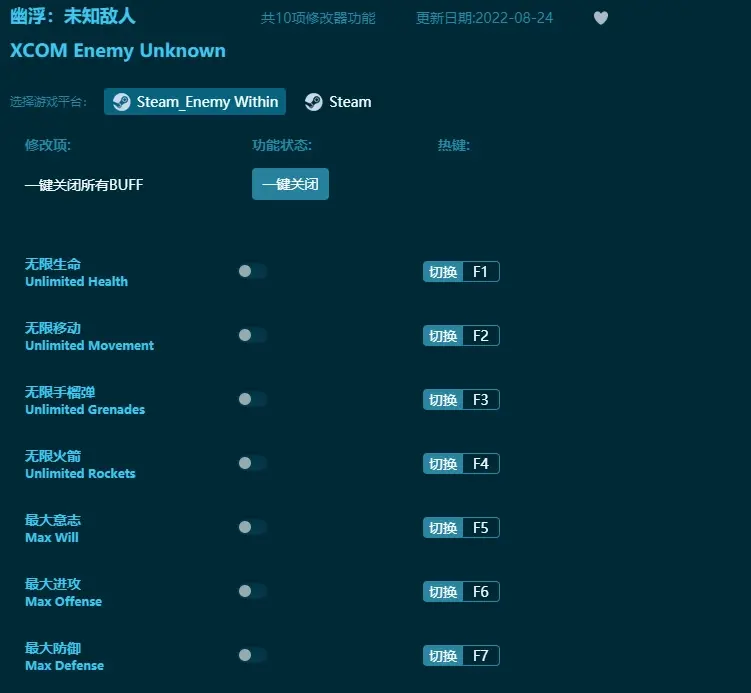The image size is (751, 693).
Task: Click the F7 hotkey field
Action: click(481, 656)
